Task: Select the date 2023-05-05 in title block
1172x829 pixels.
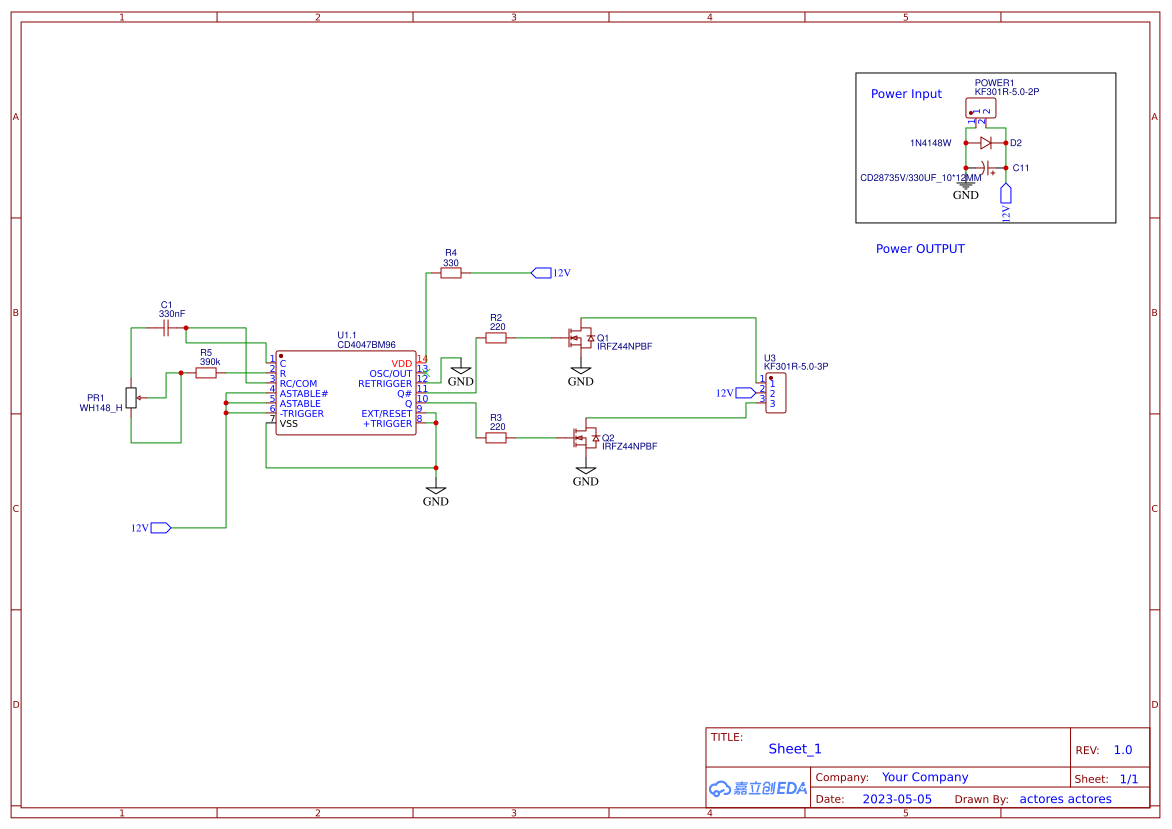Action: [899, 798]
